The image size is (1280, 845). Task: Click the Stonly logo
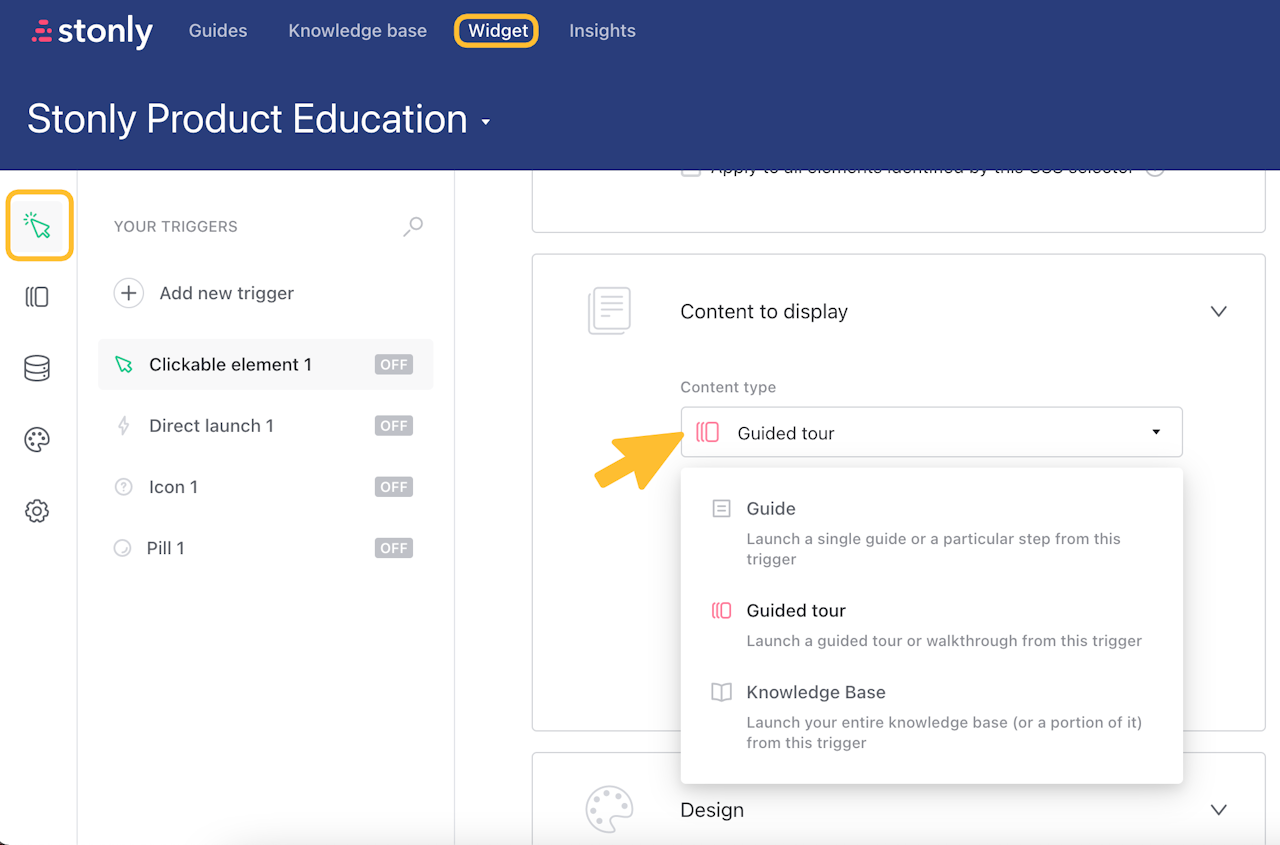coord(92,32)
